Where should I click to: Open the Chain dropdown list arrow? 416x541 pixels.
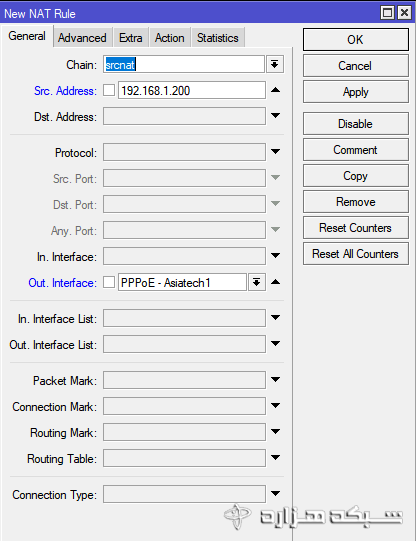[x=275, y=64]
